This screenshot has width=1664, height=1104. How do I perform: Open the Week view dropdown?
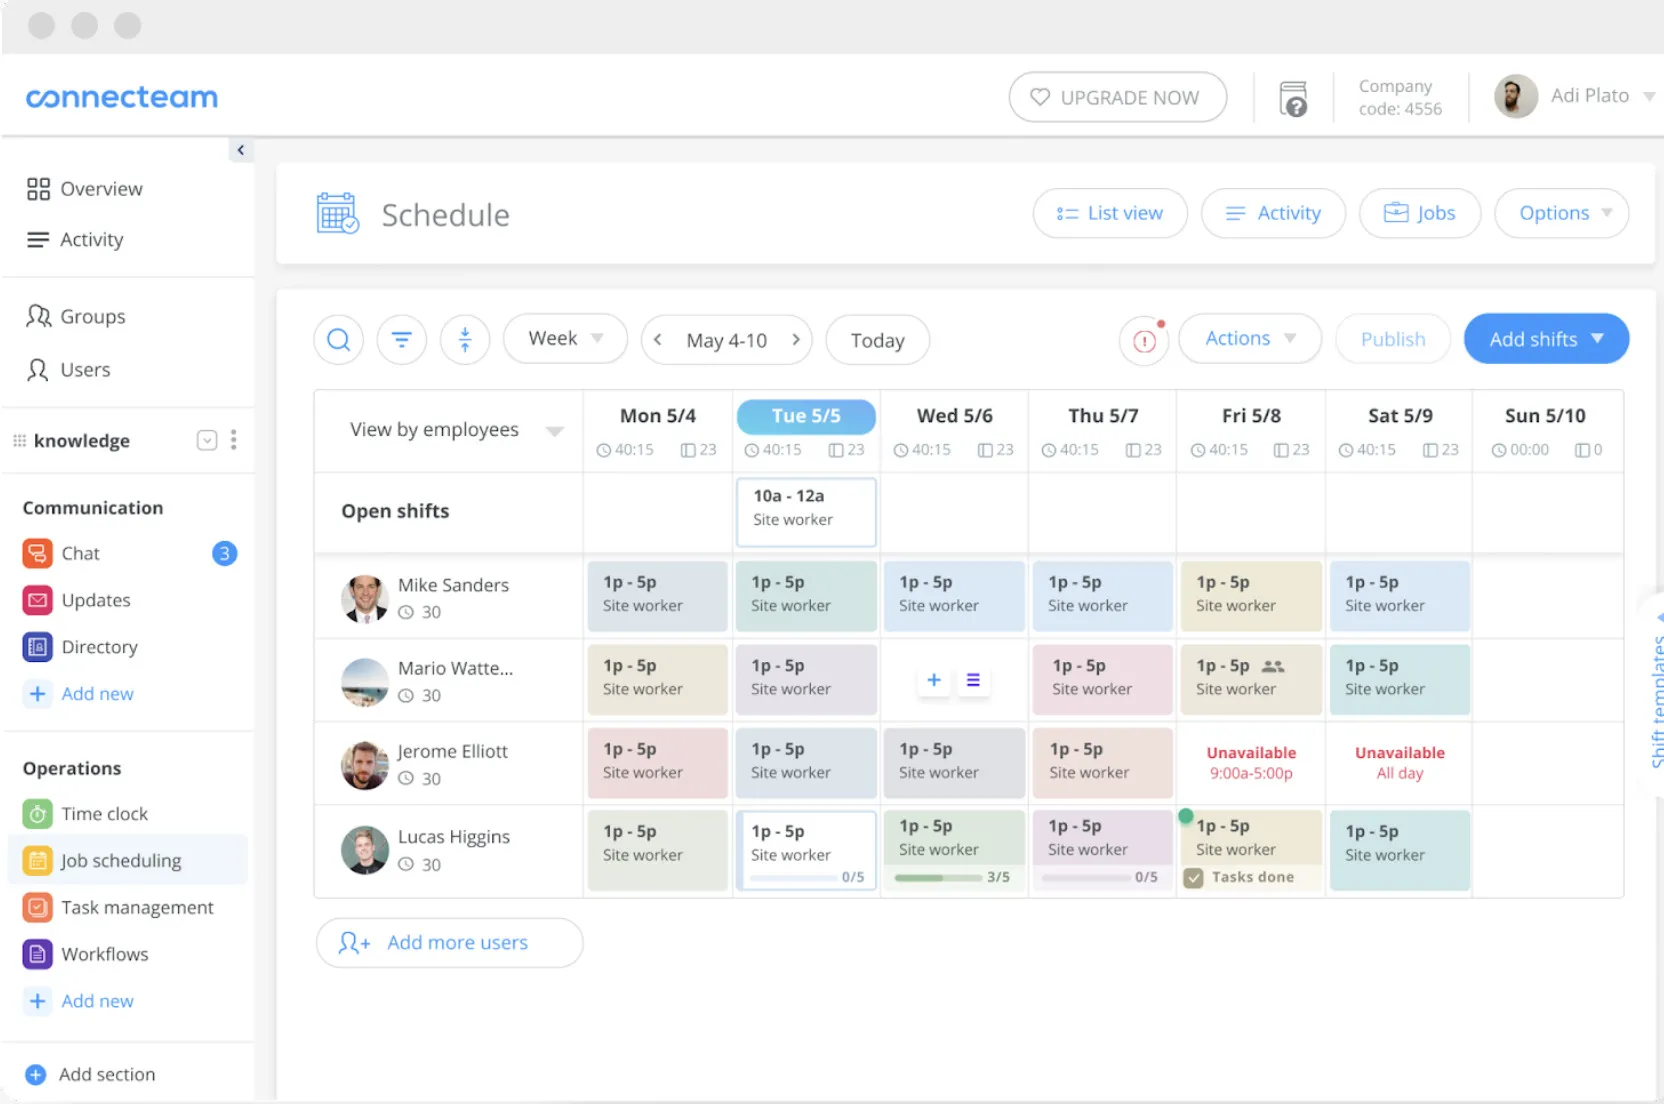[564, 339]
